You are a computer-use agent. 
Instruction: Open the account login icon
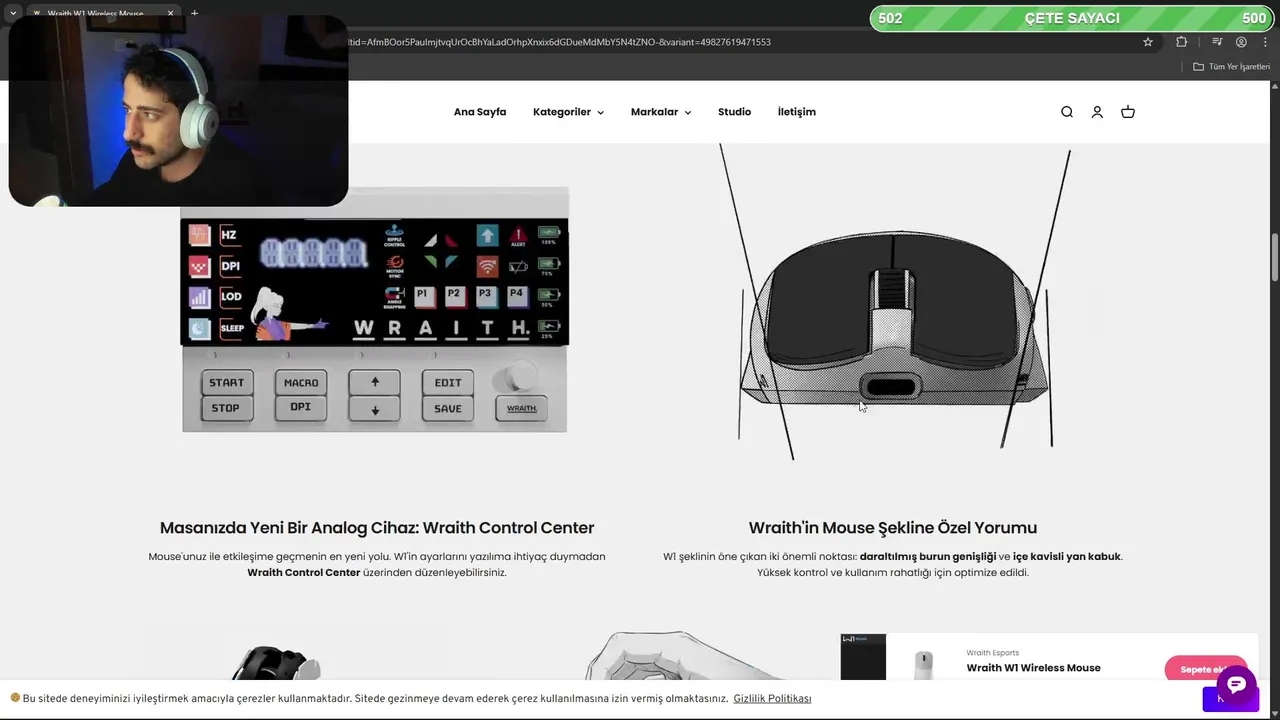[x=1097, y=112]
